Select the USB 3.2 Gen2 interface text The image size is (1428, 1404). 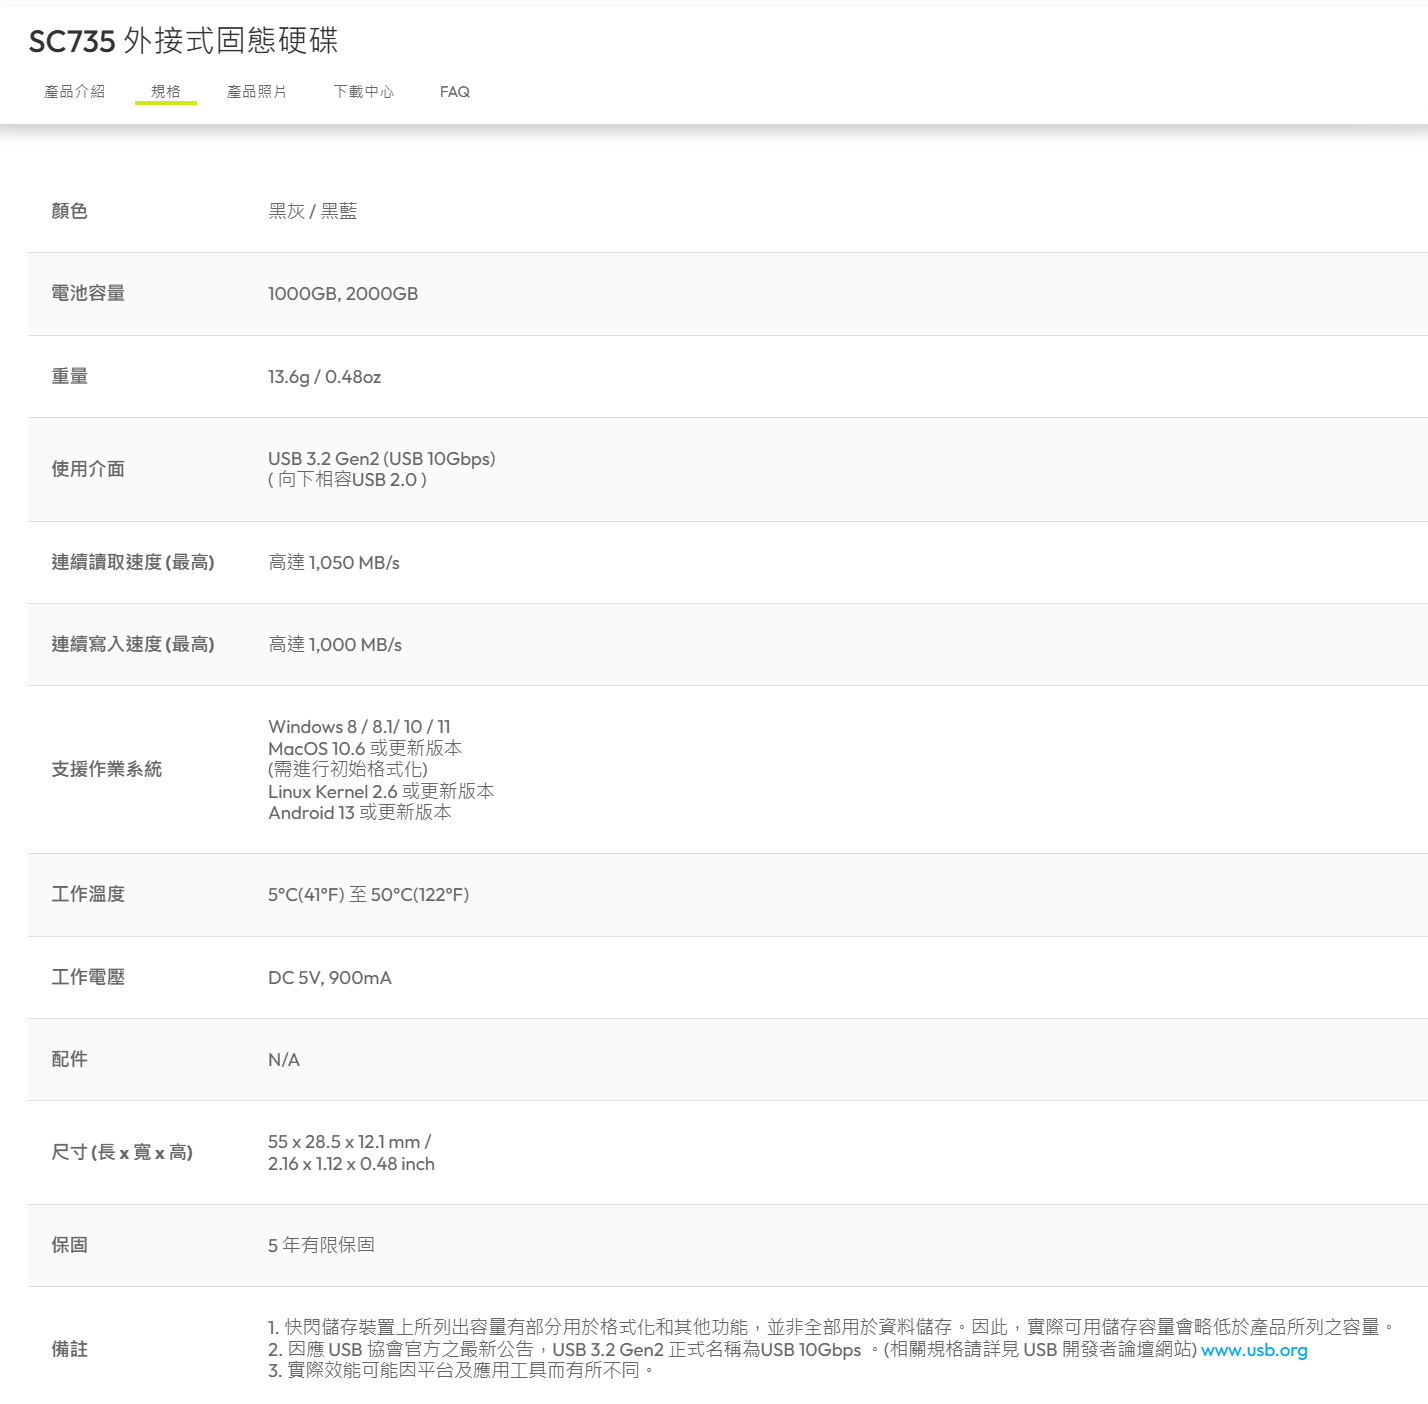[x=382, y=458]
